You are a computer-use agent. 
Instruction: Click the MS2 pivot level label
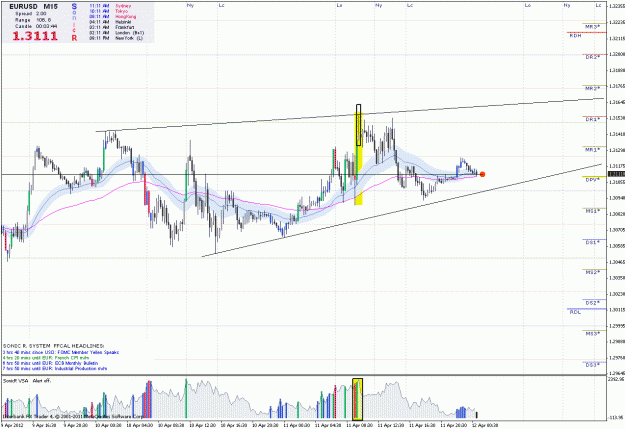click(x=592, y=272)
